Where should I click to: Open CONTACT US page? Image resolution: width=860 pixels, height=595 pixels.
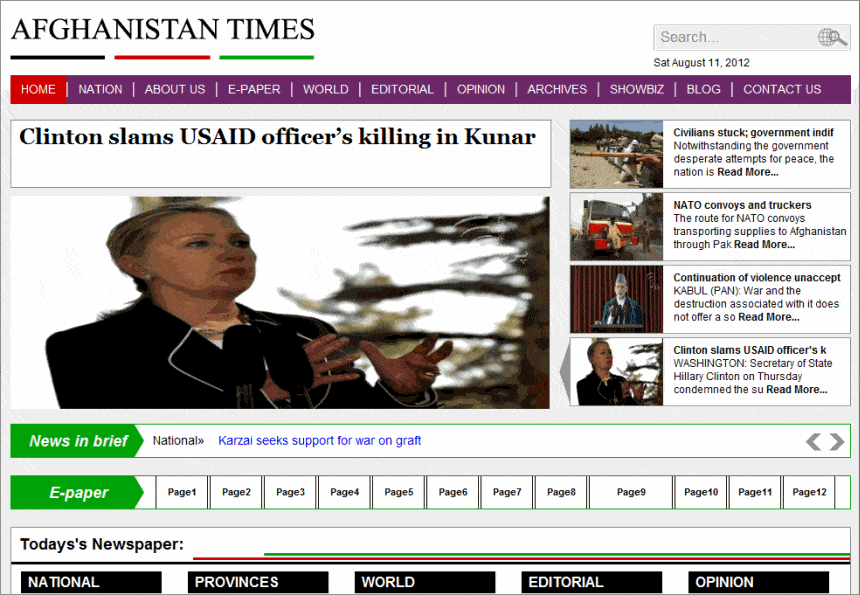pyautogui.click(x=782, y=89)
